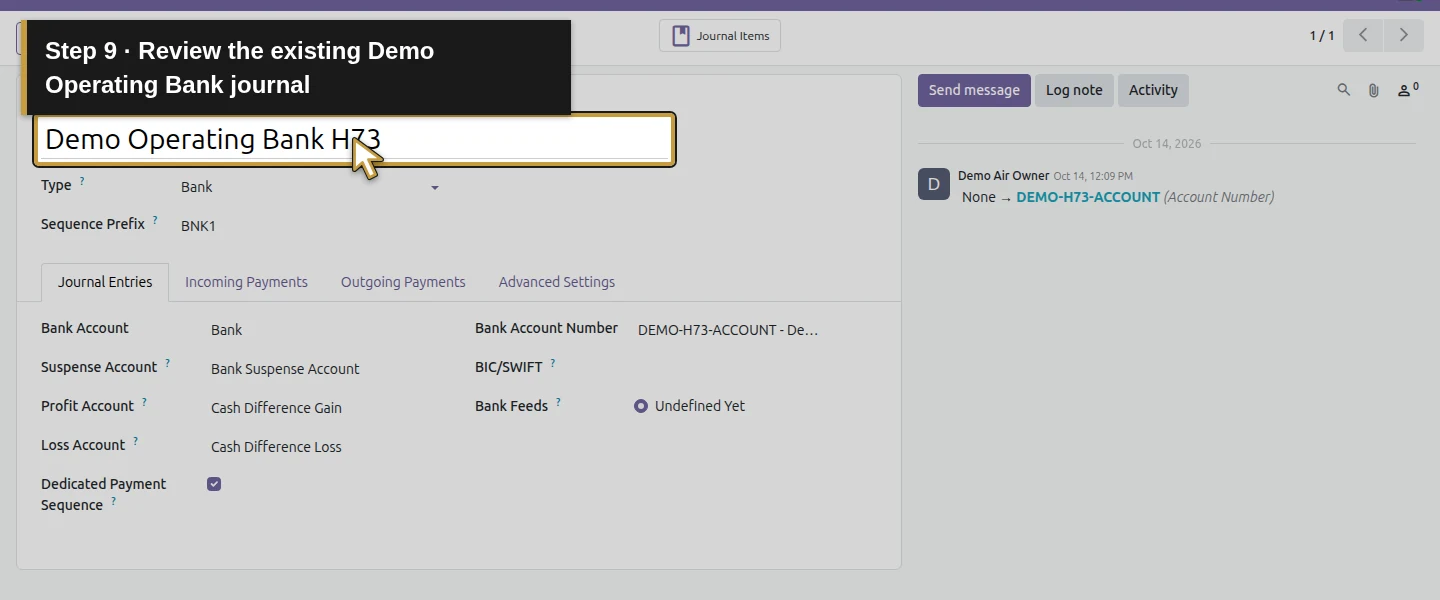Click Demo Air Owner author name
The image size is (1440, 600).
[x=1003, y=176]
